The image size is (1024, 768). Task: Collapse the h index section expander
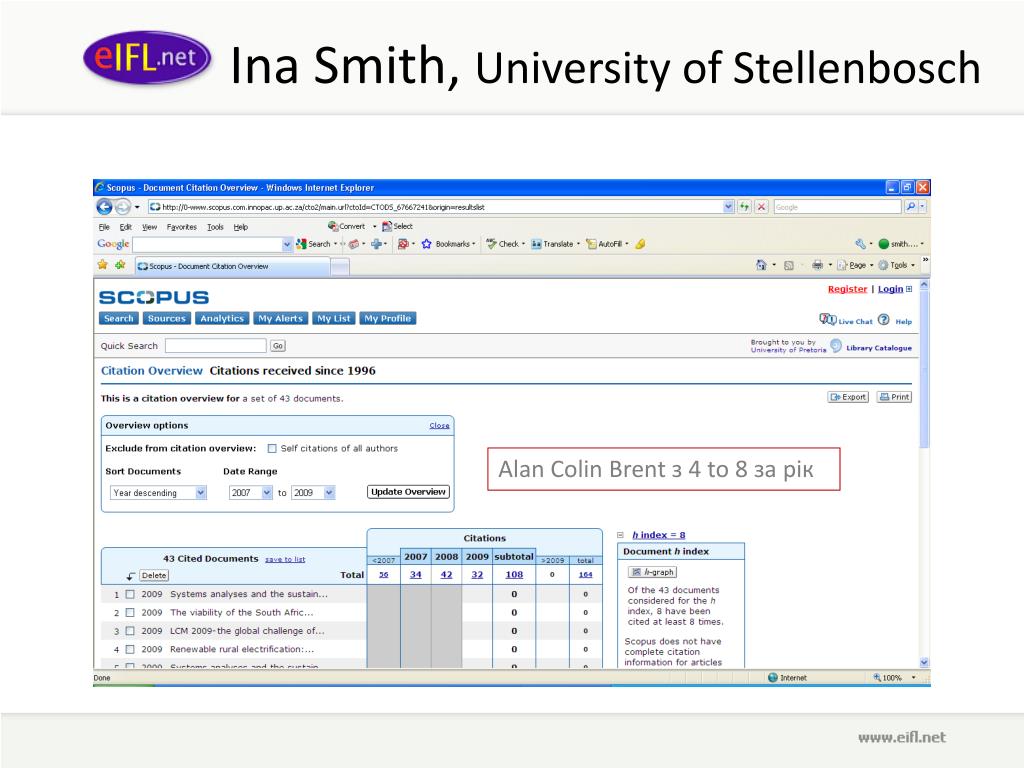(x=620, y=535)
